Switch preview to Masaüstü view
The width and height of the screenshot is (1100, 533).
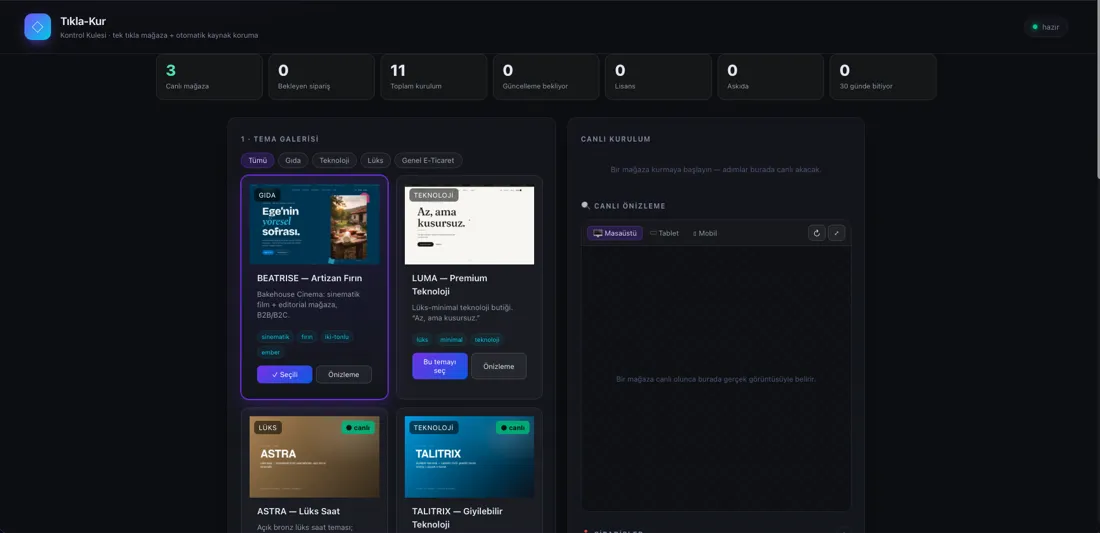tap(615, 233)
